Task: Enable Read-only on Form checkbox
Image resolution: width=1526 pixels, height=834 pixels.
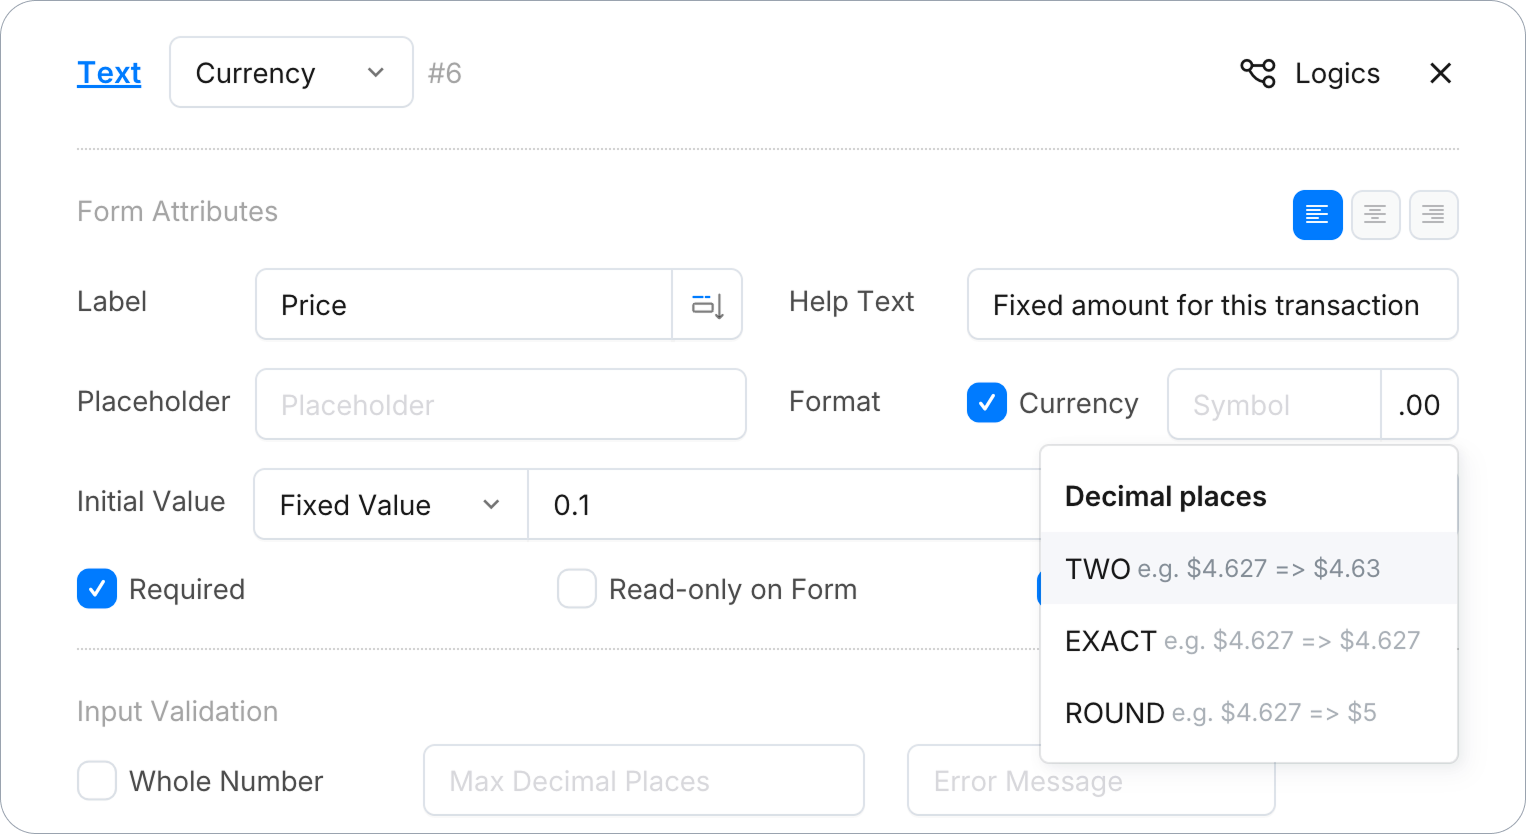Action: 577,589
